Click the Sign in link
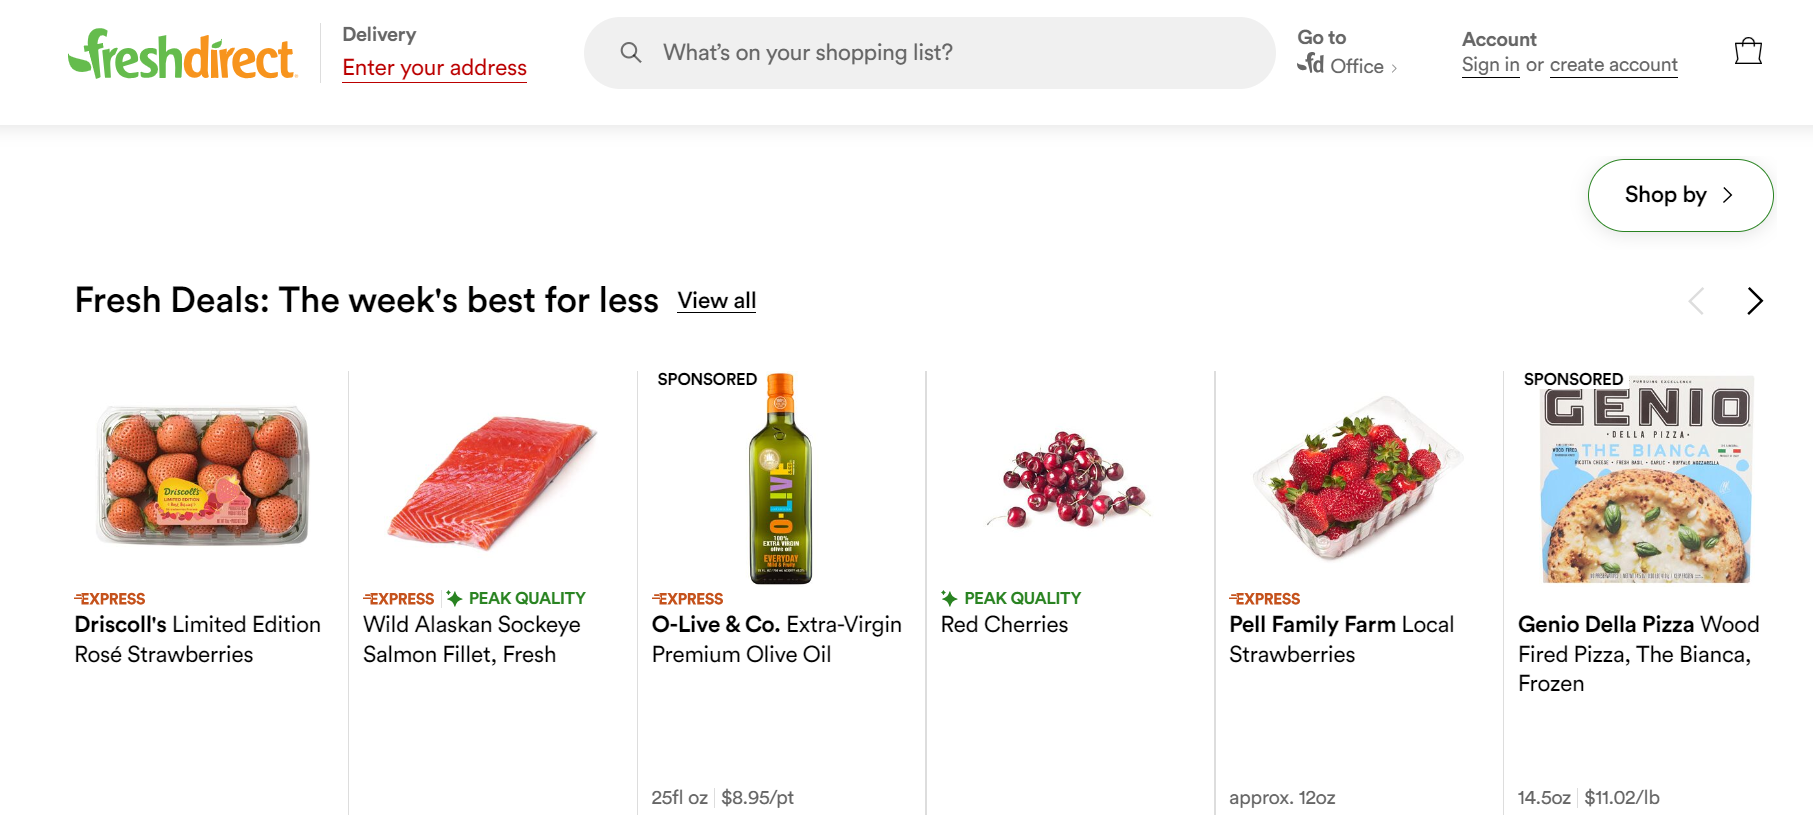 click(1490, 64)
